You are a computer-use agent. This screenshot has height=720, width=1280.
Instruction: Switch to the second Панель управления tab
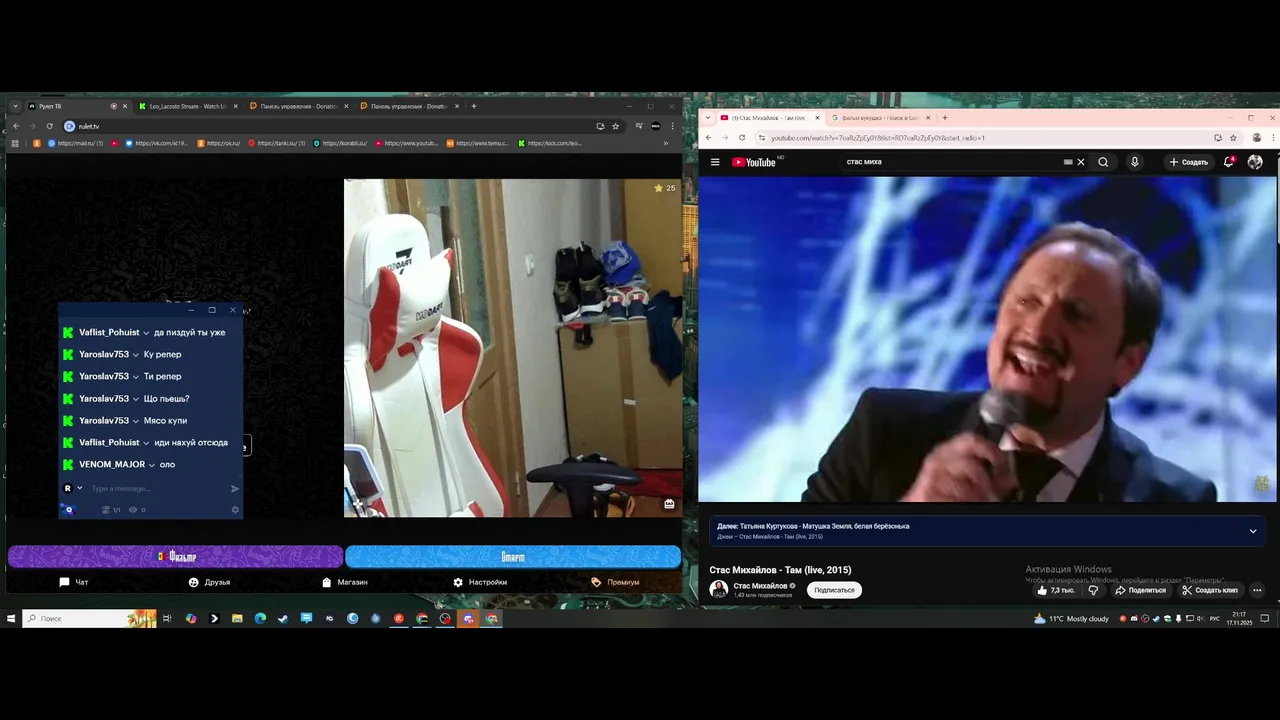click(x=409, y=106)
